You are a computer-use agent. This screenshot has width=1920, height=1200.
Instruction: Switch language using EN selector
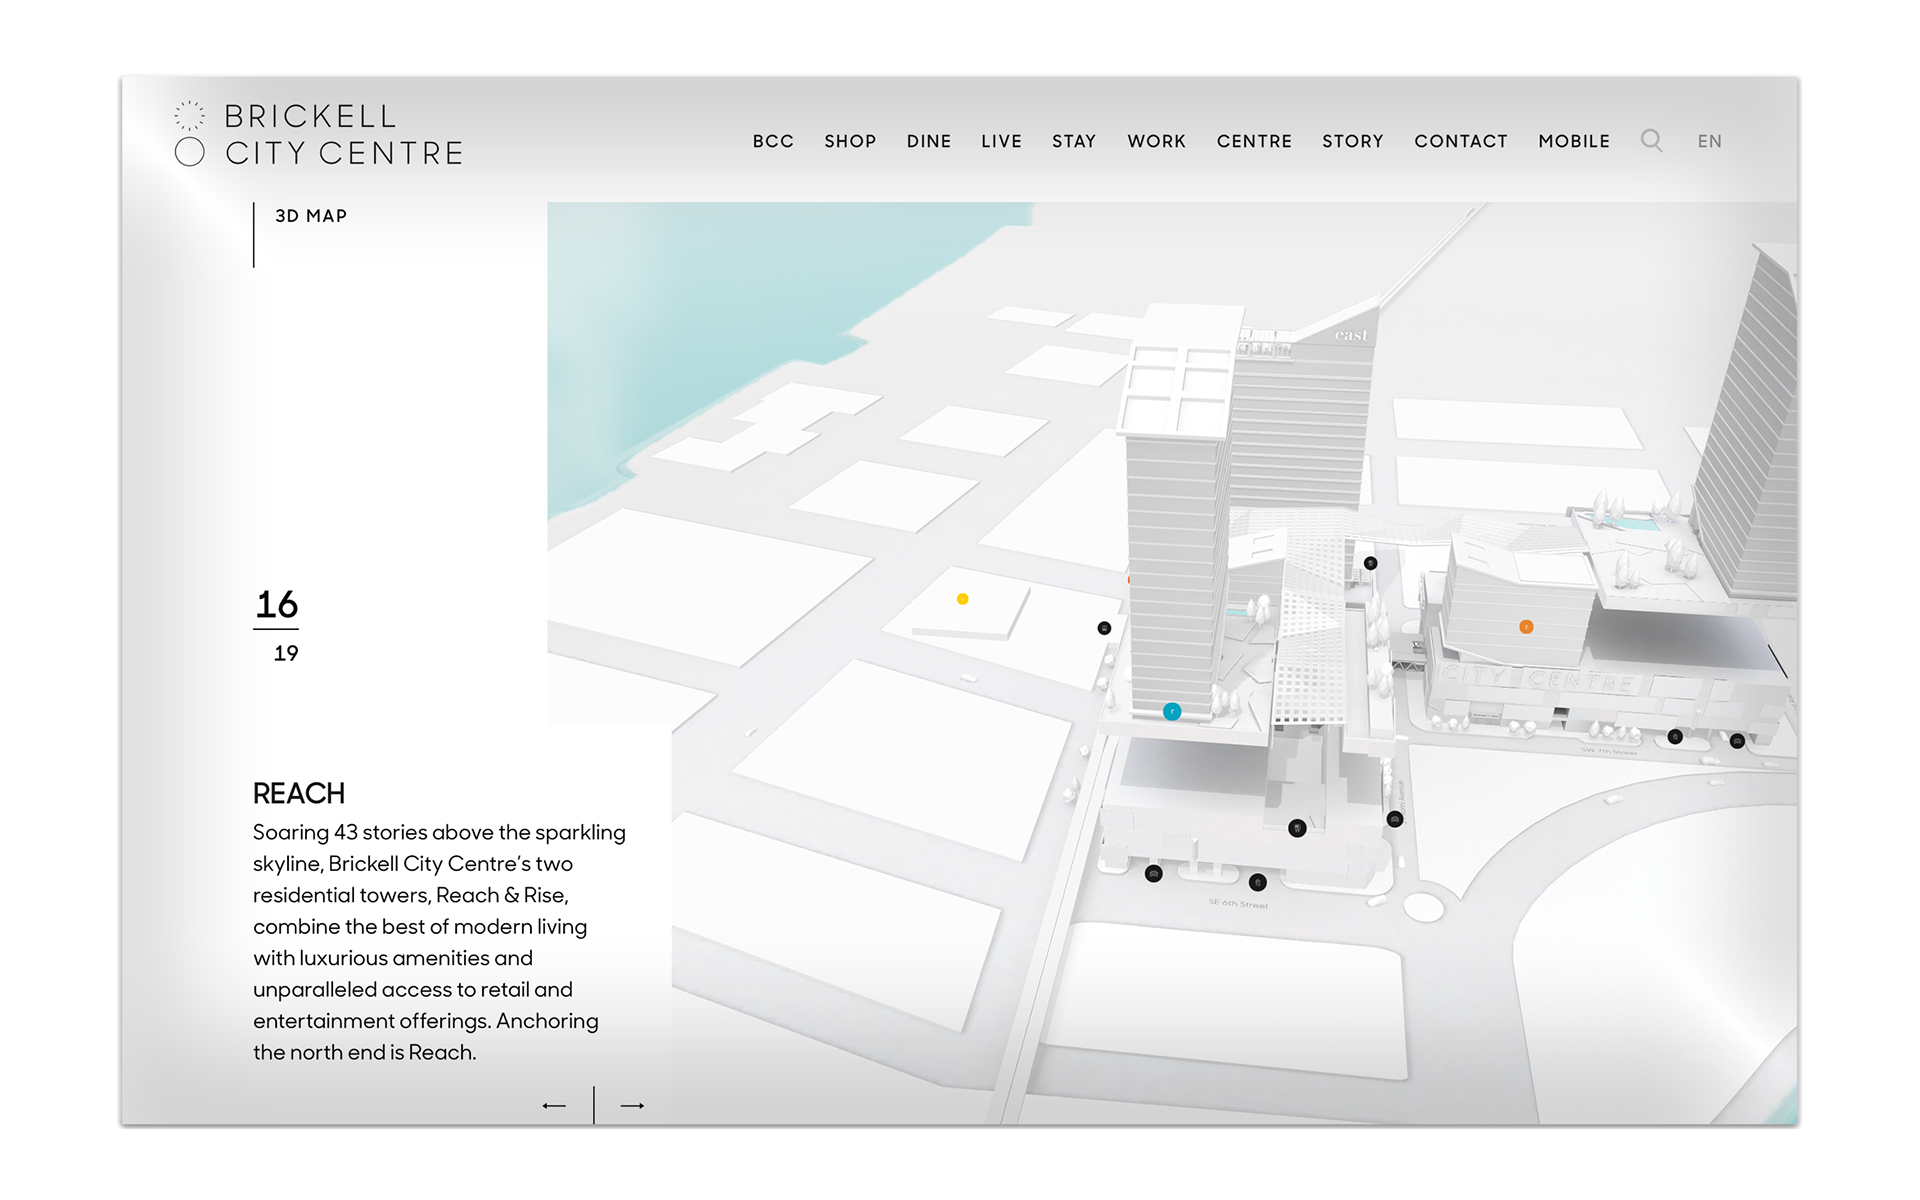(1709, 141)
